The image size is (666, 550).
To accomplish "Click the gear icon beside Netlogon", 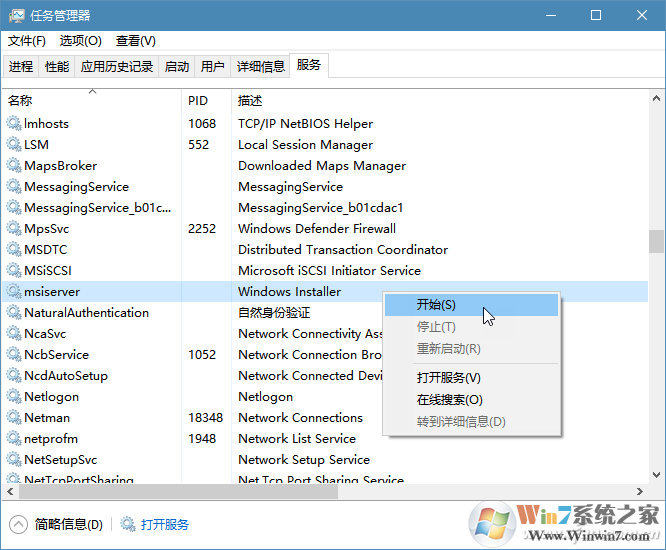I will [14, 397].
